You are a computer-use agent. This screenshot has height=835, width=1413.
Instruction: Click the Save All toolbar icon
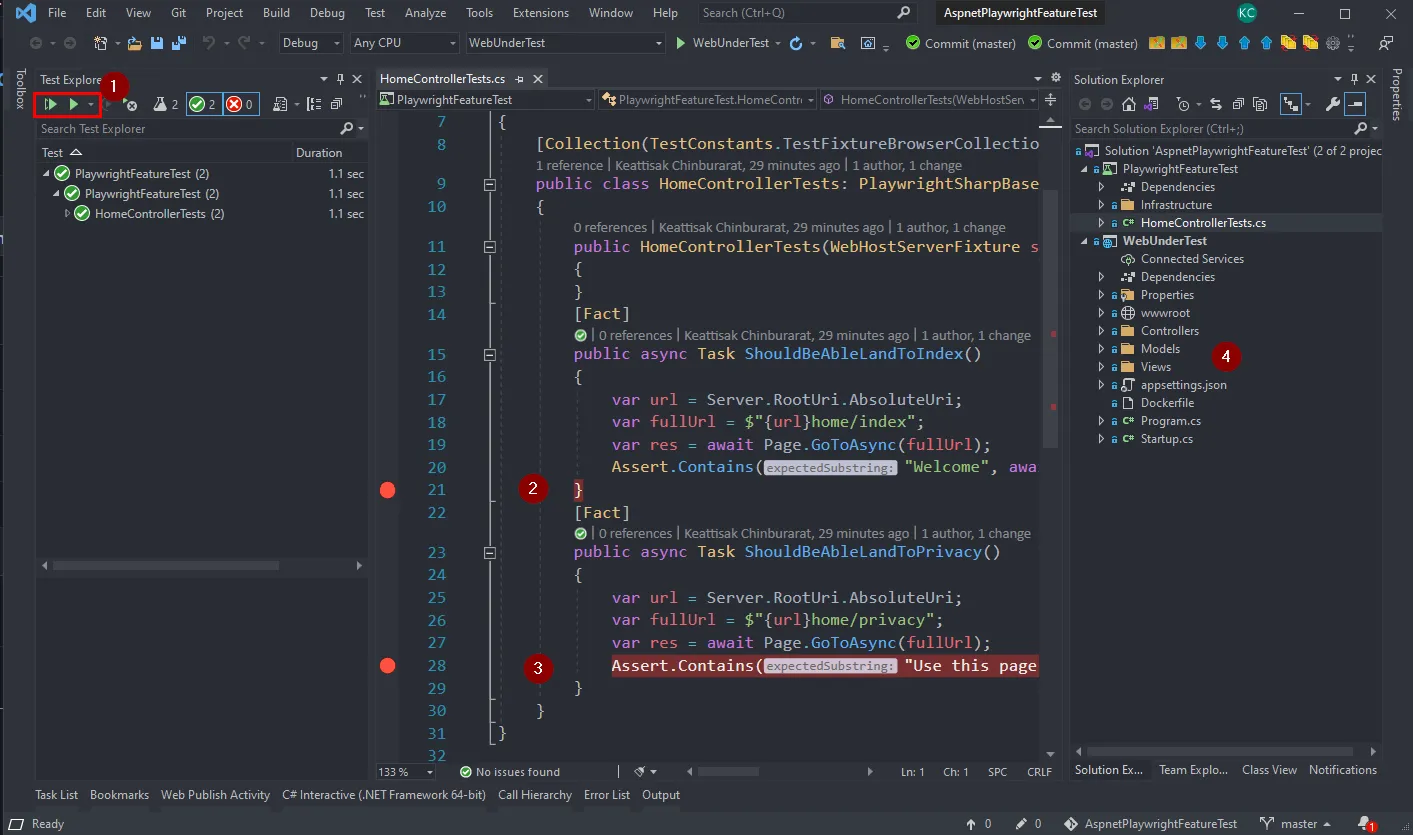click(x=178, y=43)
